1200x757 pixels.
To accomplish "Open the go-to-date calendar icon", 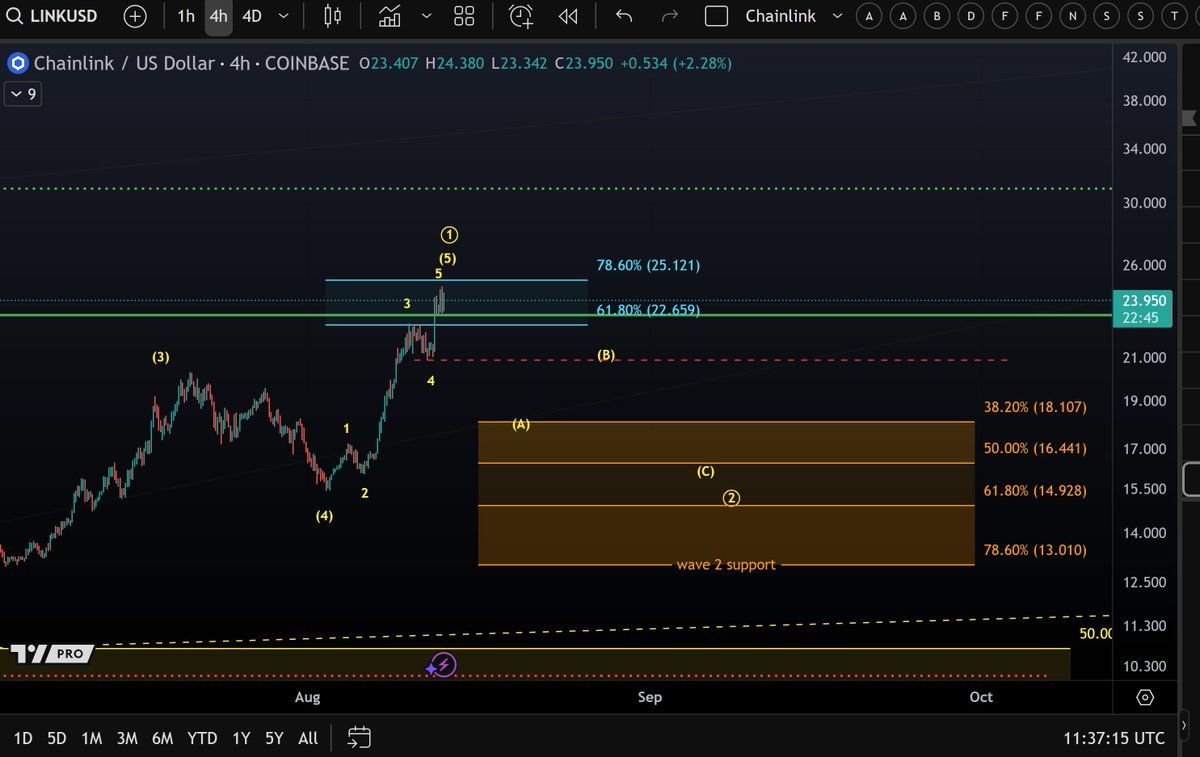I will (359, 738).
